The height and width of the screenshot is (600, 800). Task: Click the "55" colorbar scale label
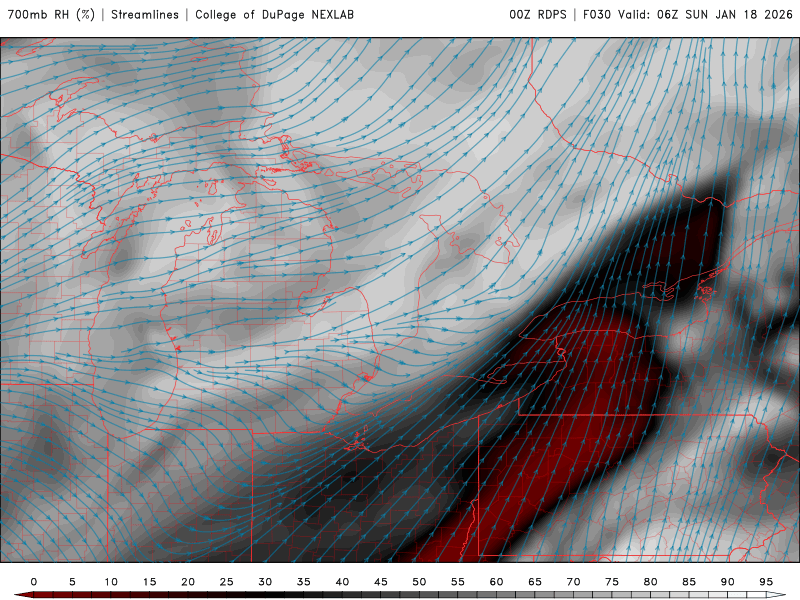click(458, 582)
